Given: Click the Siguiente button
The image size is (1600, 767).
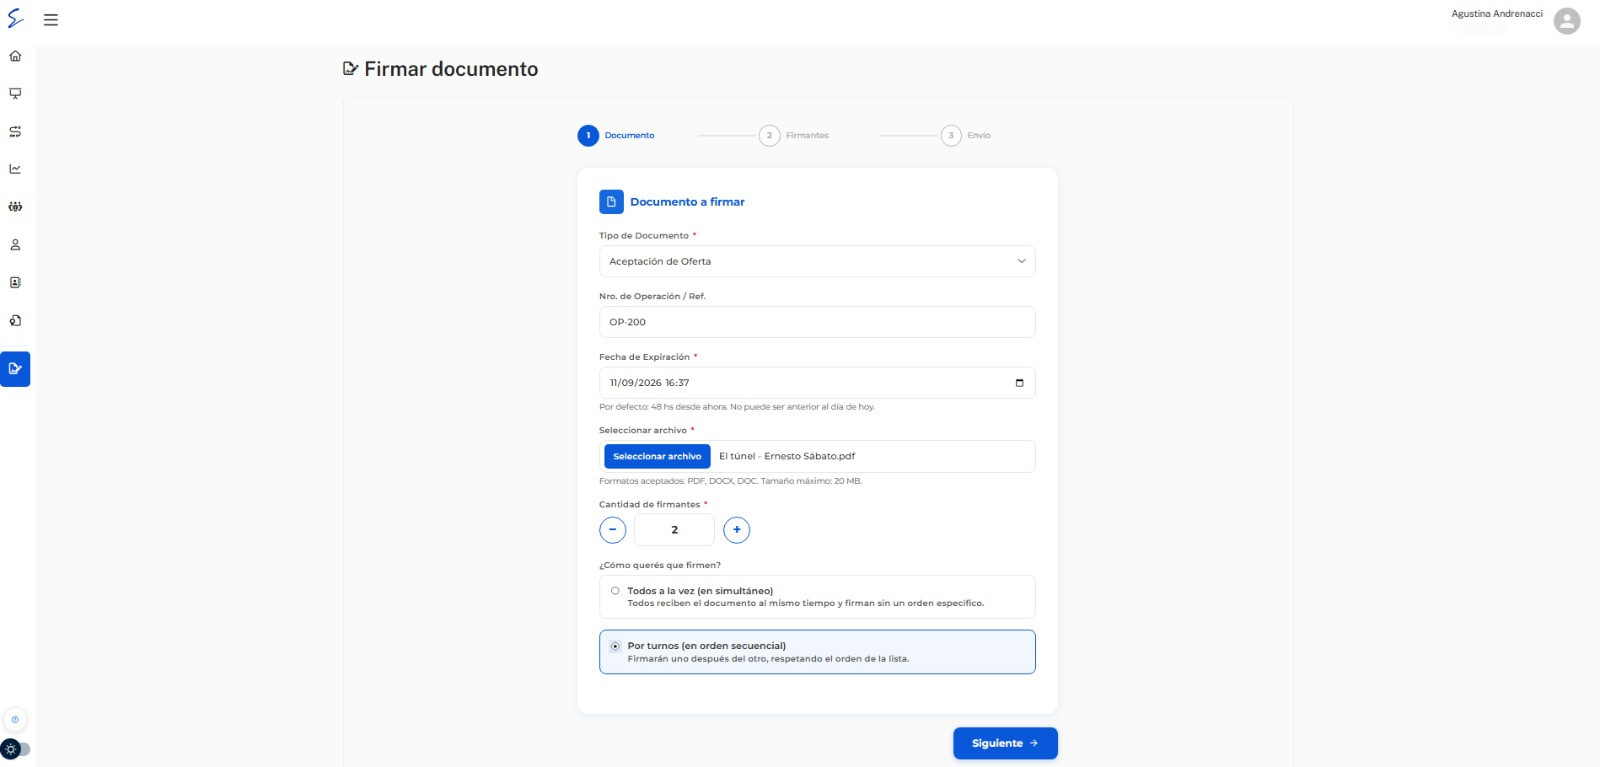Looking at the screenshot, I should 1005,743.
